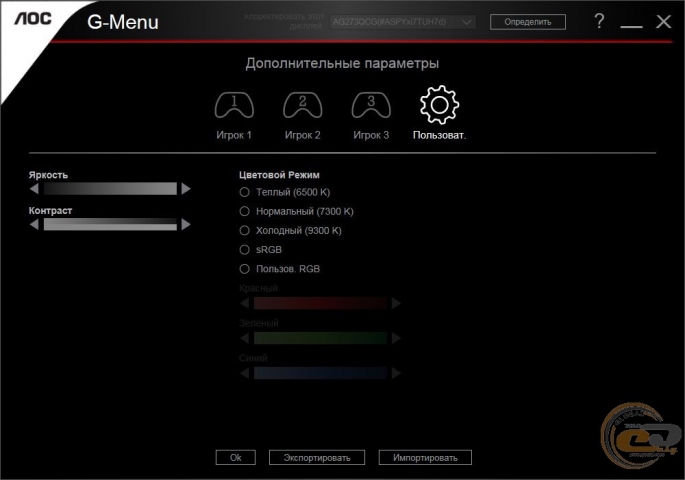
Task: Click the AOC logo
Action: point(33,18)
